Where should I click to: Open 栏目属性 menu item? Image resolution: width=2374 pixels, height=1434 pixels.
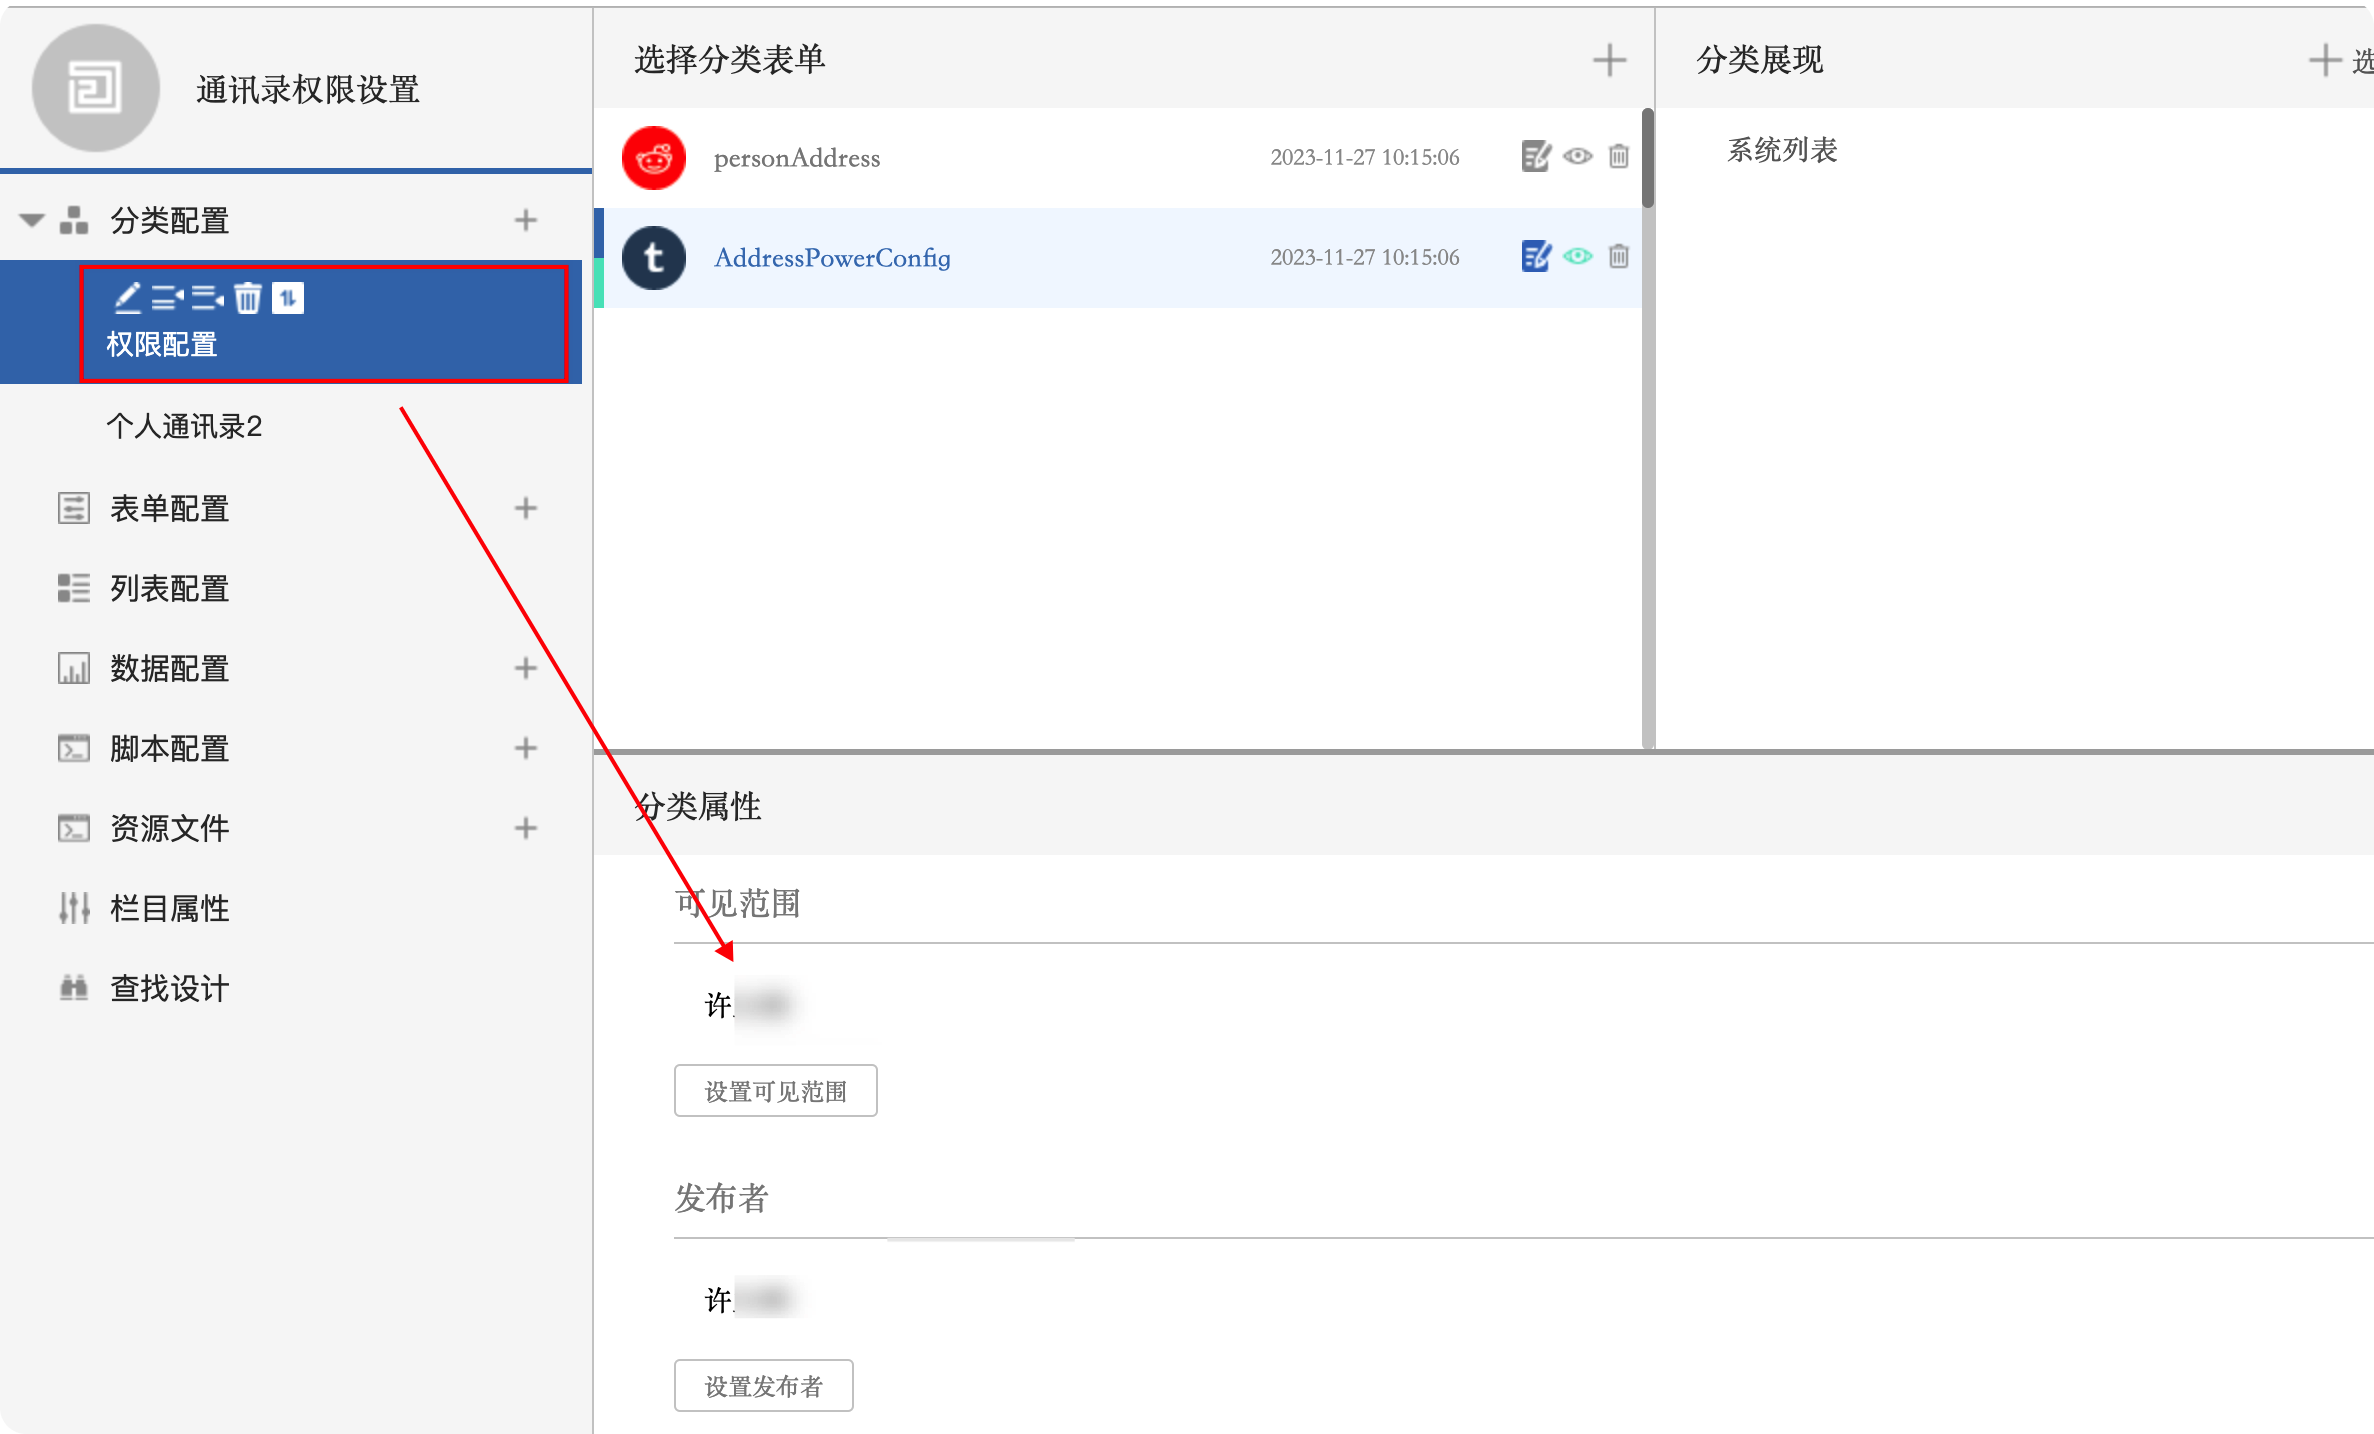169,909
